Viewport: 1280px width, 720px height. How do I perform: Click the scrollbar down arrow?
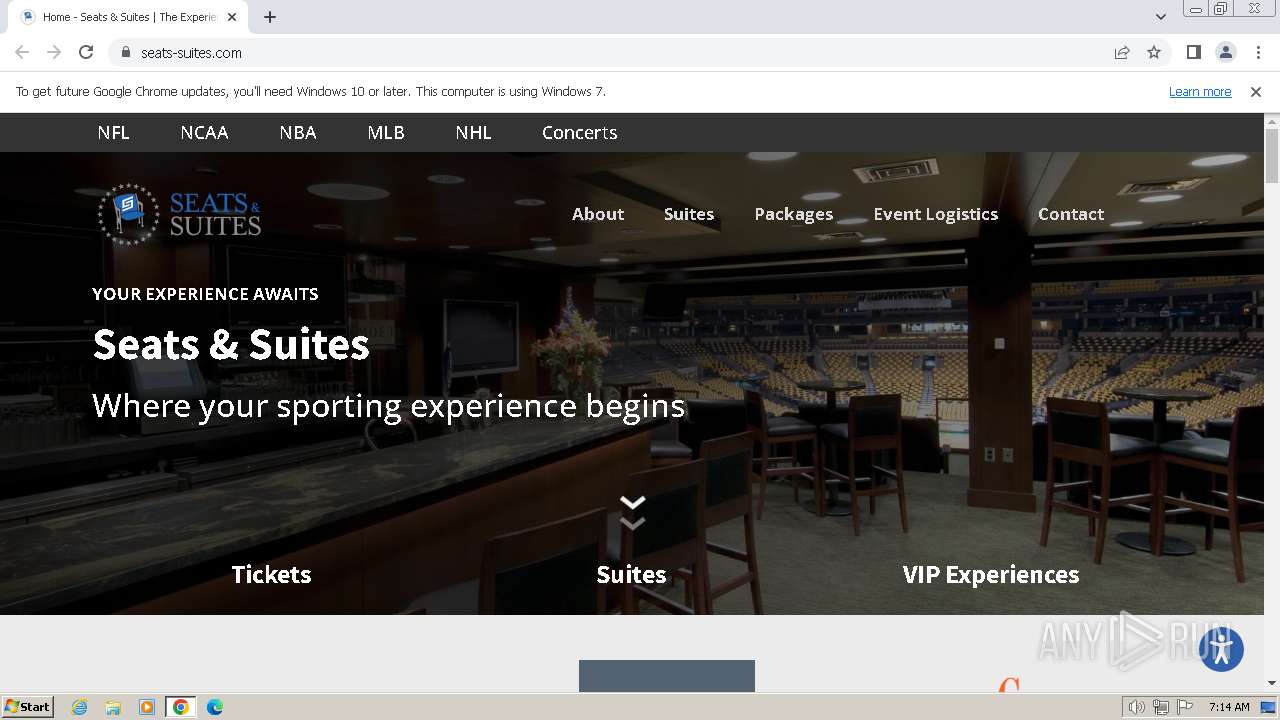pos(1272,684)
